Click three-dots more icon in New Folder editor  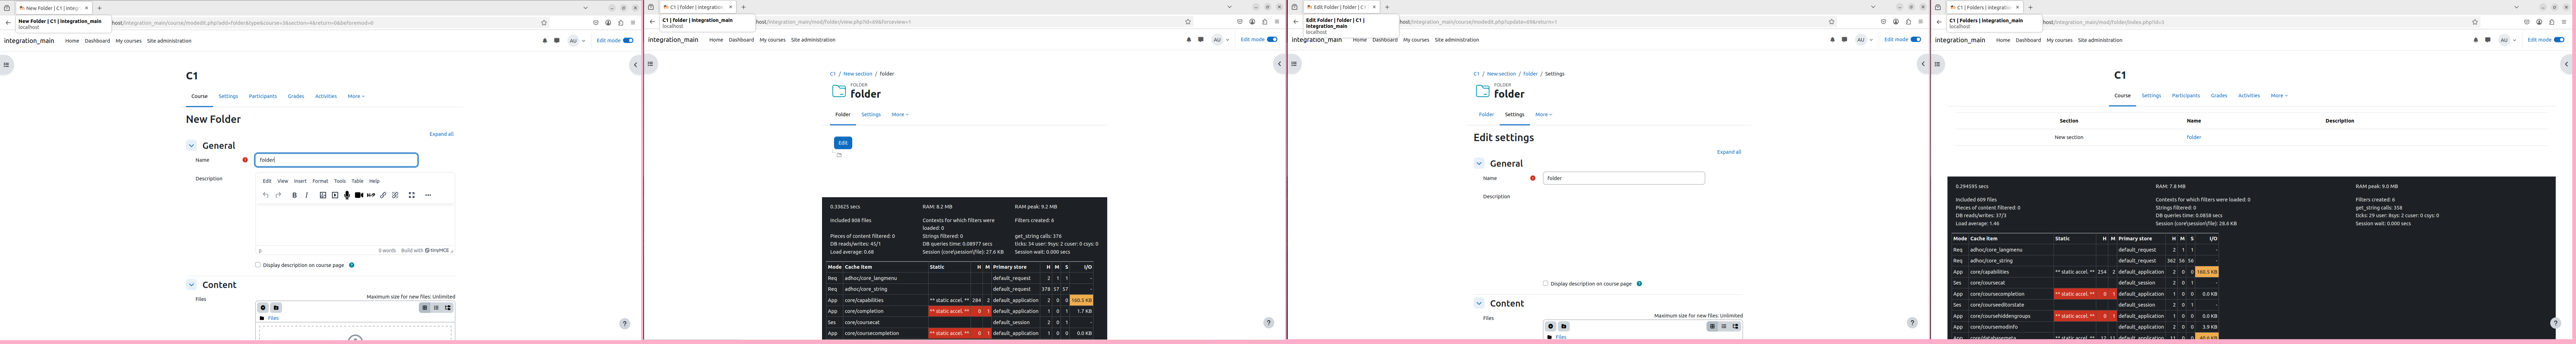pyautogui.click(x=428, y=195)
